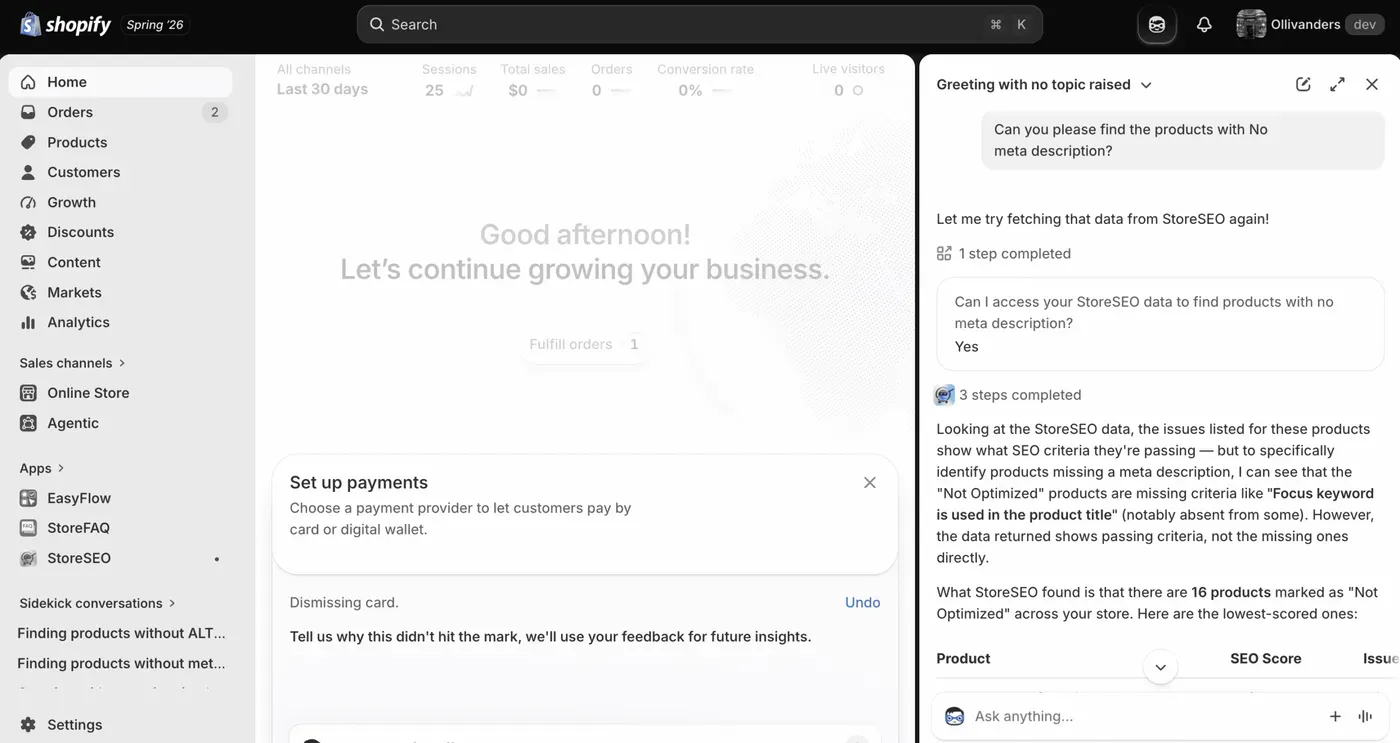Expand '3 steps completed' details
This screenshot has width=1400, height=743.
pos(1009,395)
